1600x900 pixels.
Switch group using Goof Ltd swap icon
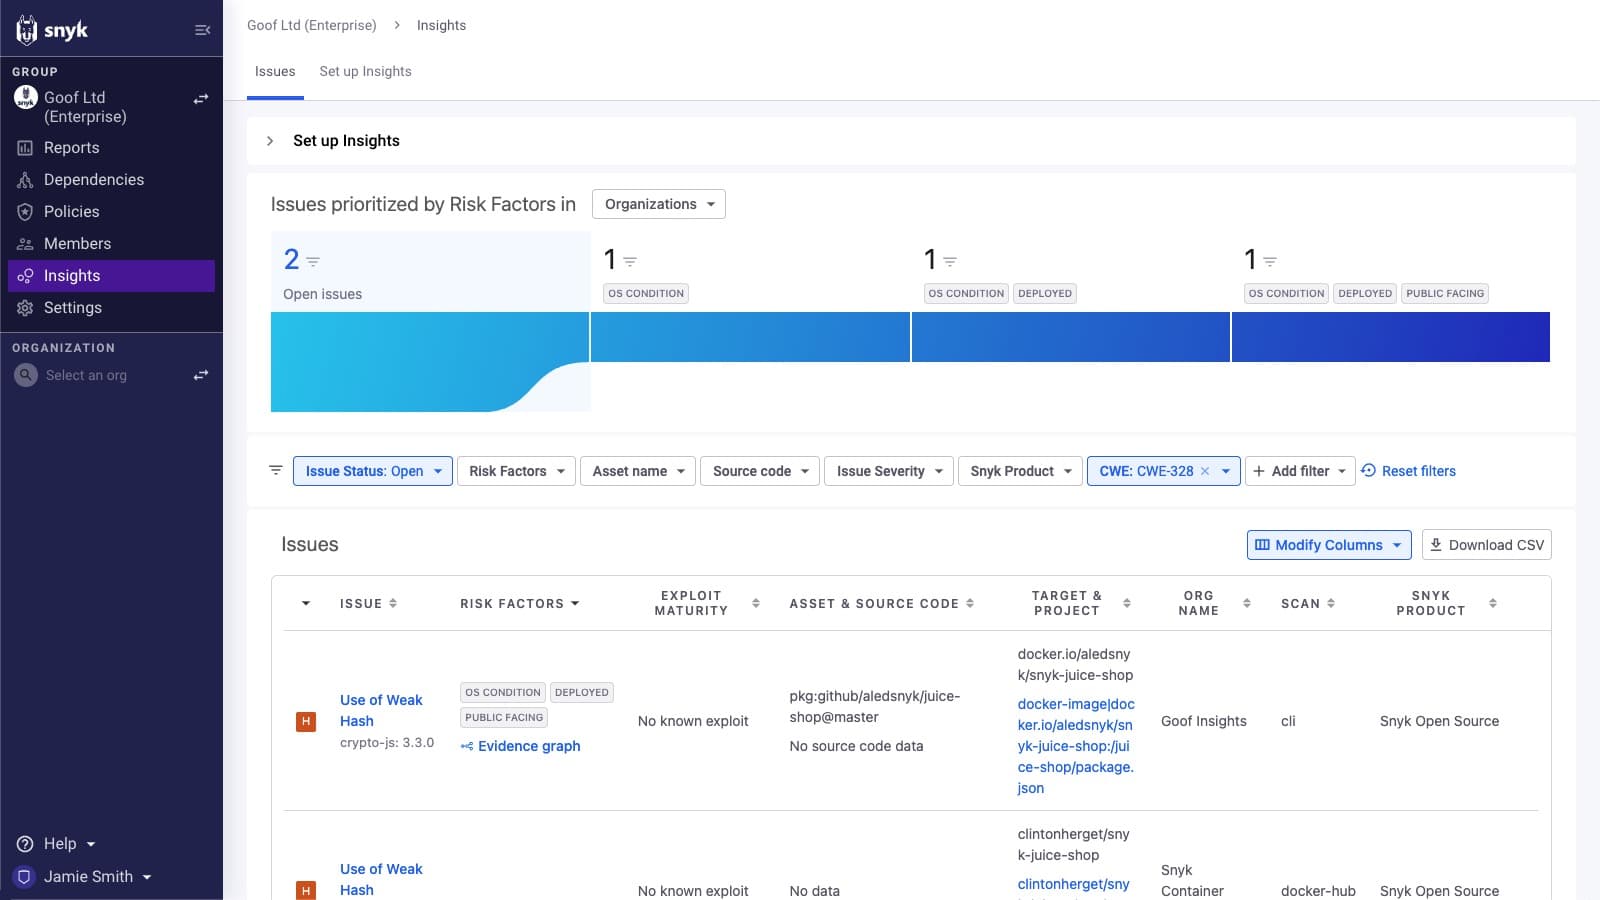coord(201,99)
